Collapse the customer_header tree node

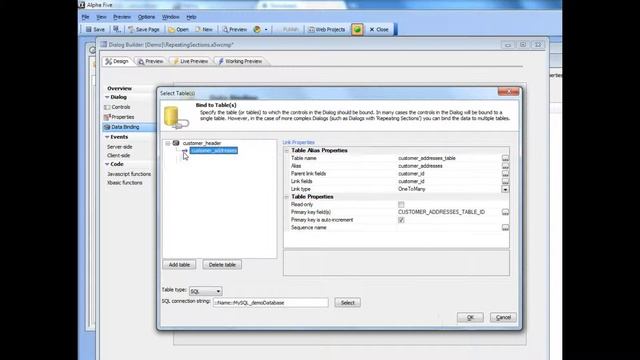[168, 143]
